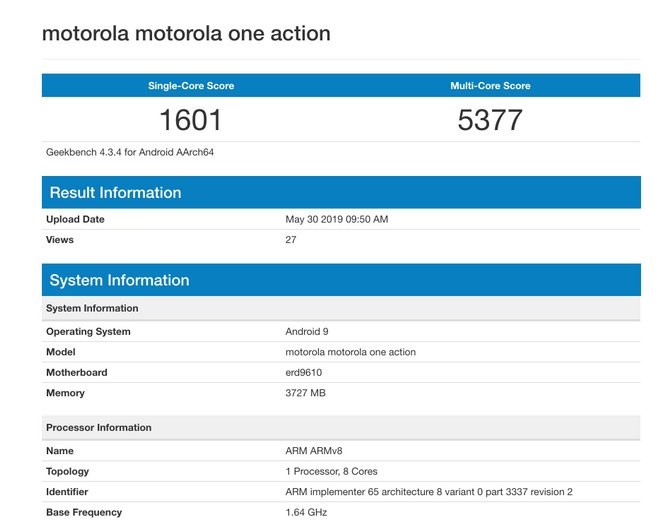Click the Model row label
The width and height of the screenshot is (660, 531).
(x=61, y=352)
